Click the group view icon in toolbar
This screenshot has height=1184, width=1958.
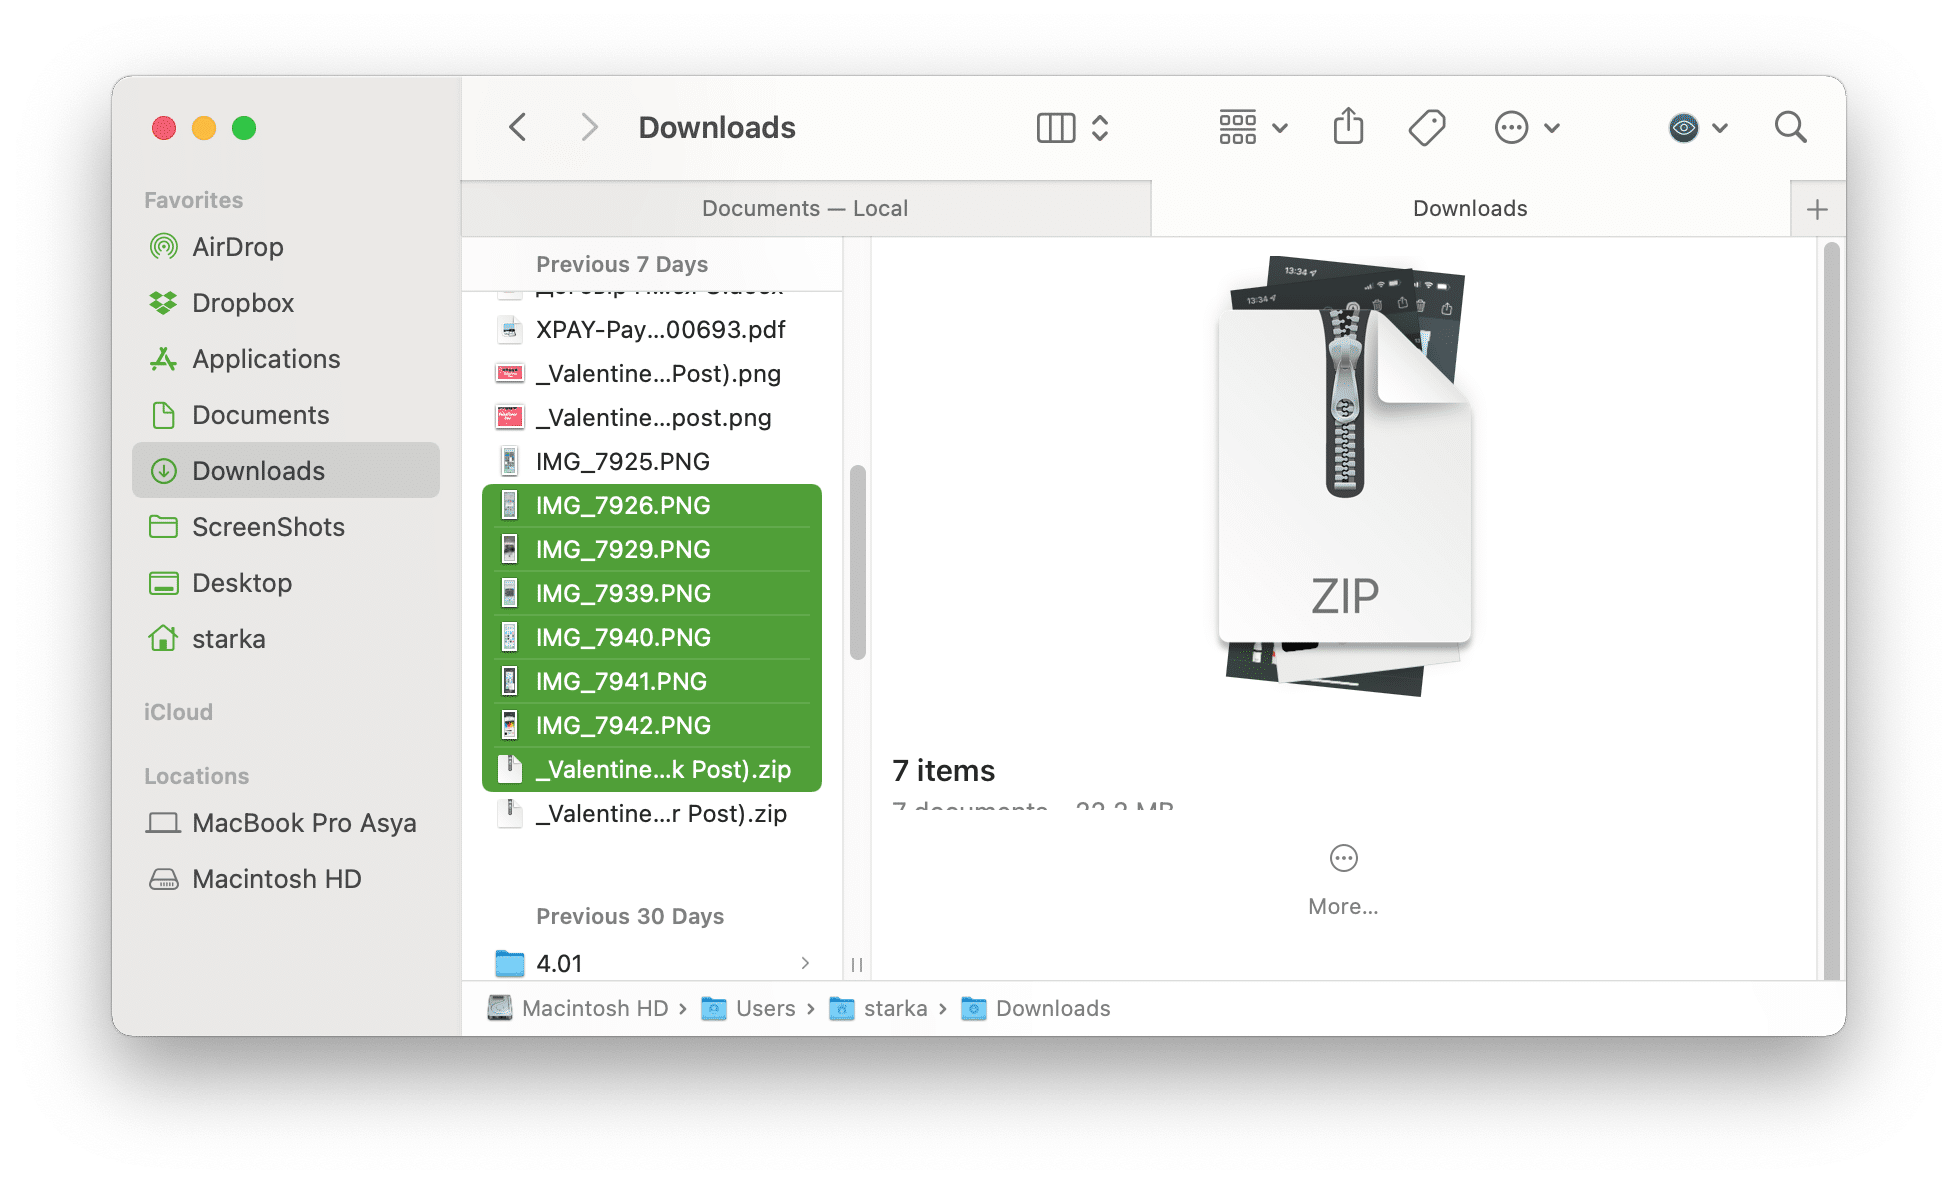[x=1238, y=129]
